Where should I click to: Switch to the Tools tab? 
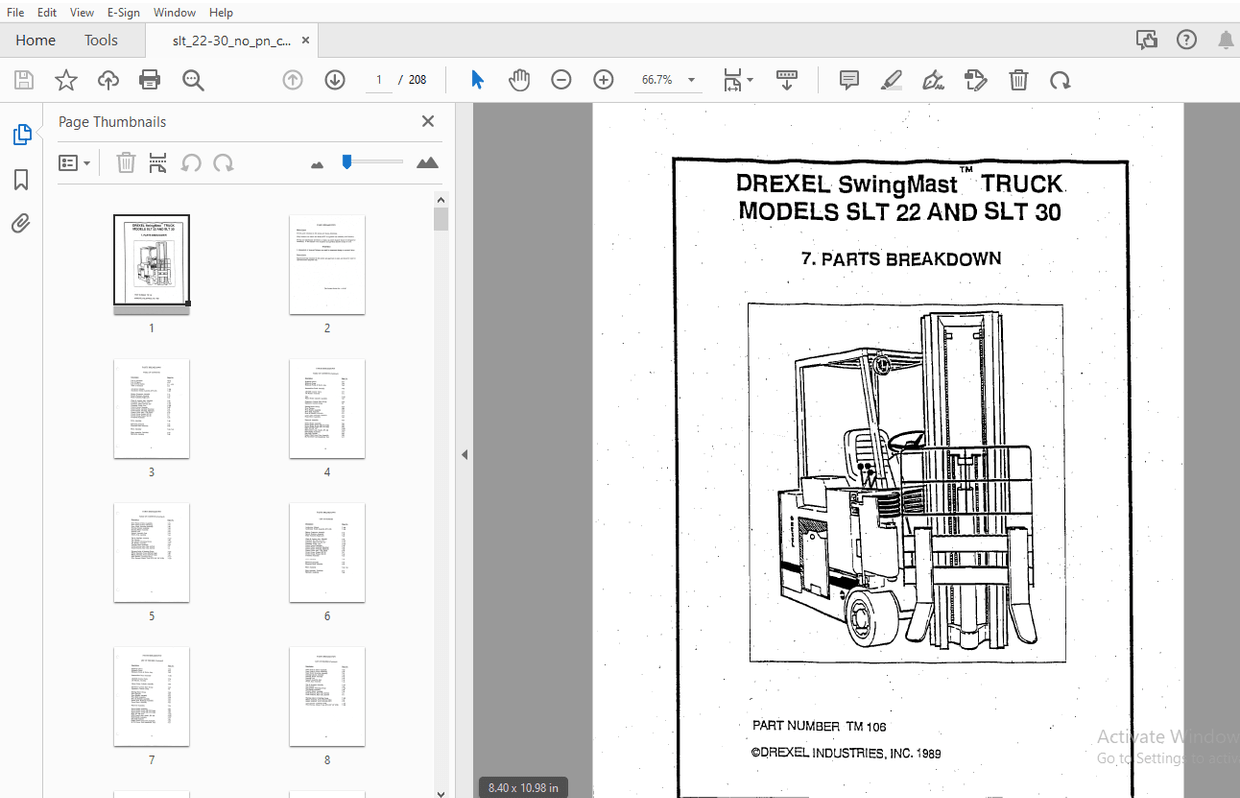pos(100,40)
